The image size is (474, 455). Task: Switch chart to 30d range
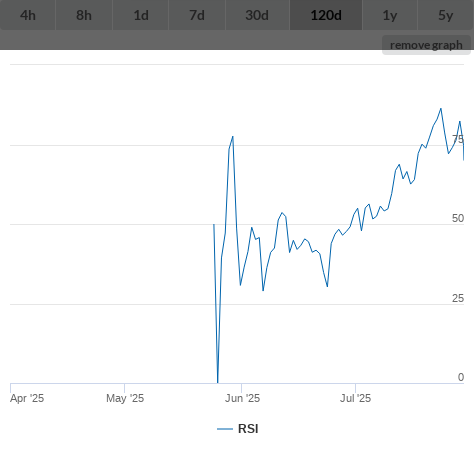257,15
